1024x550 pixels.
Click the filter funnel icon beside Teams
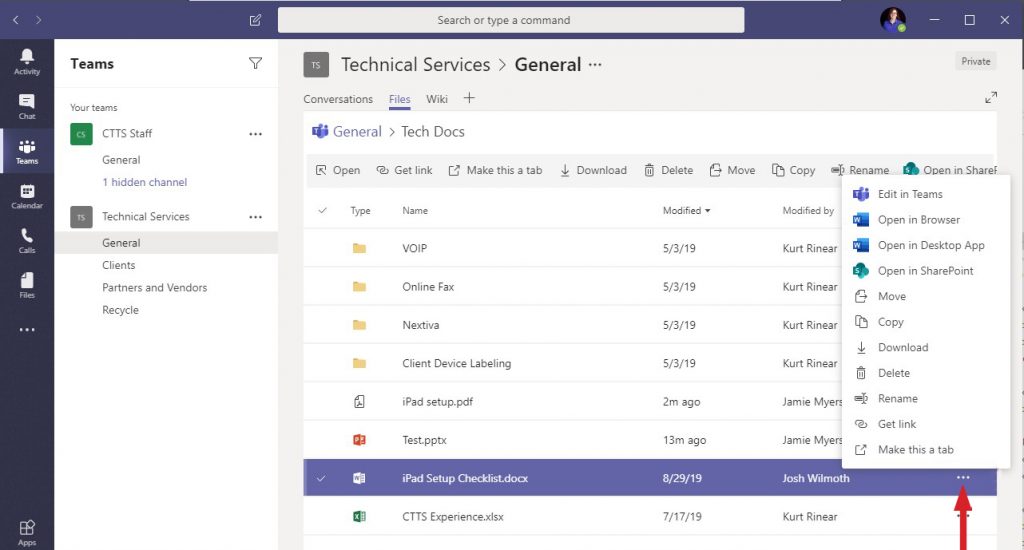[255, 63]
